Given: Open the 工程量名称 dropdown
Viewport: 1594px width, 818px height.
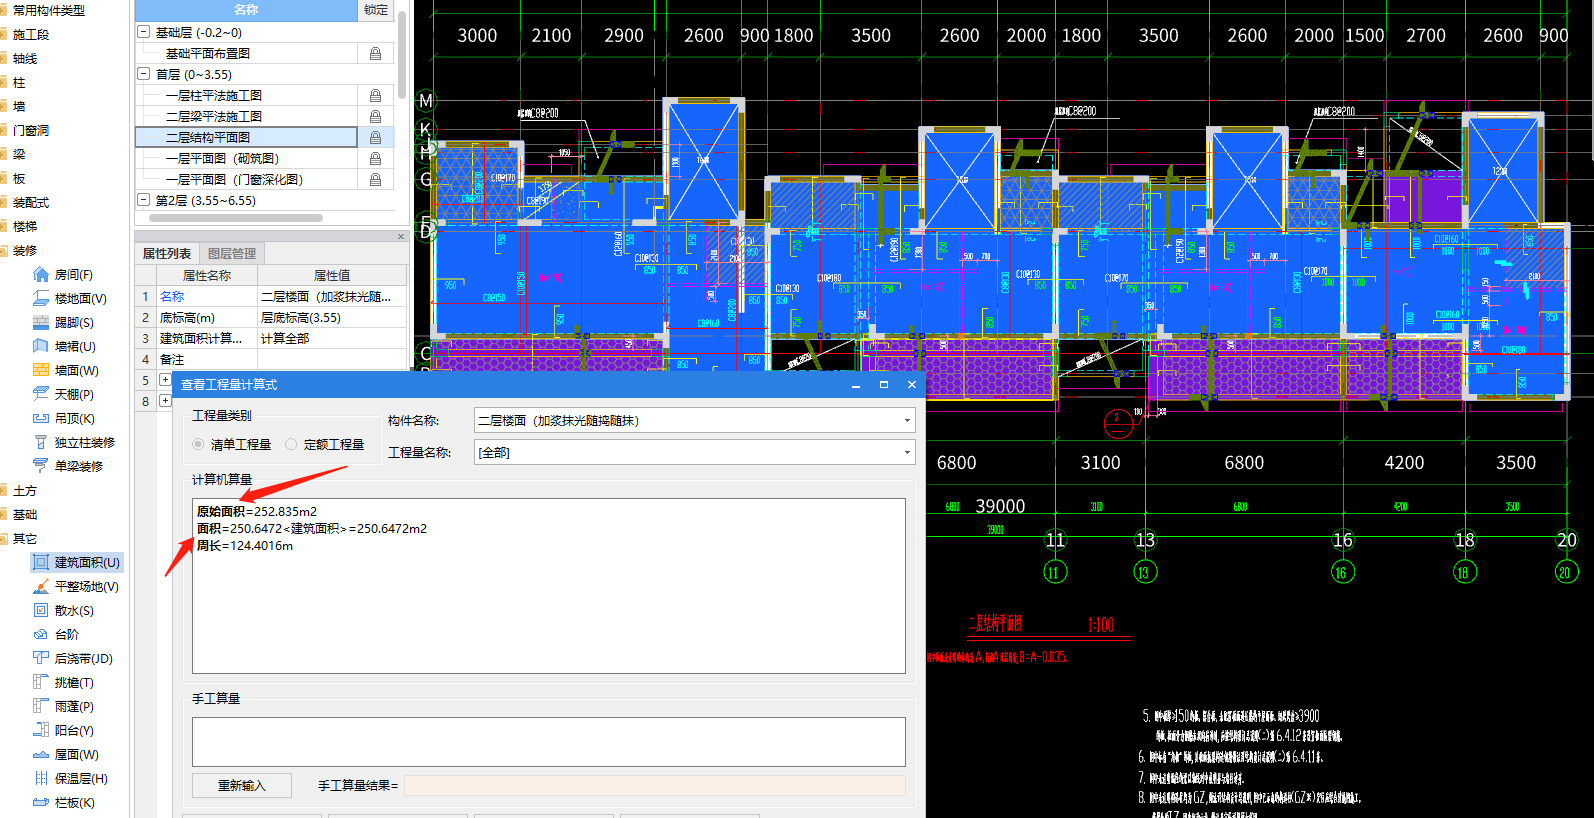Looking at the screenshot, I should click(907, 453).
